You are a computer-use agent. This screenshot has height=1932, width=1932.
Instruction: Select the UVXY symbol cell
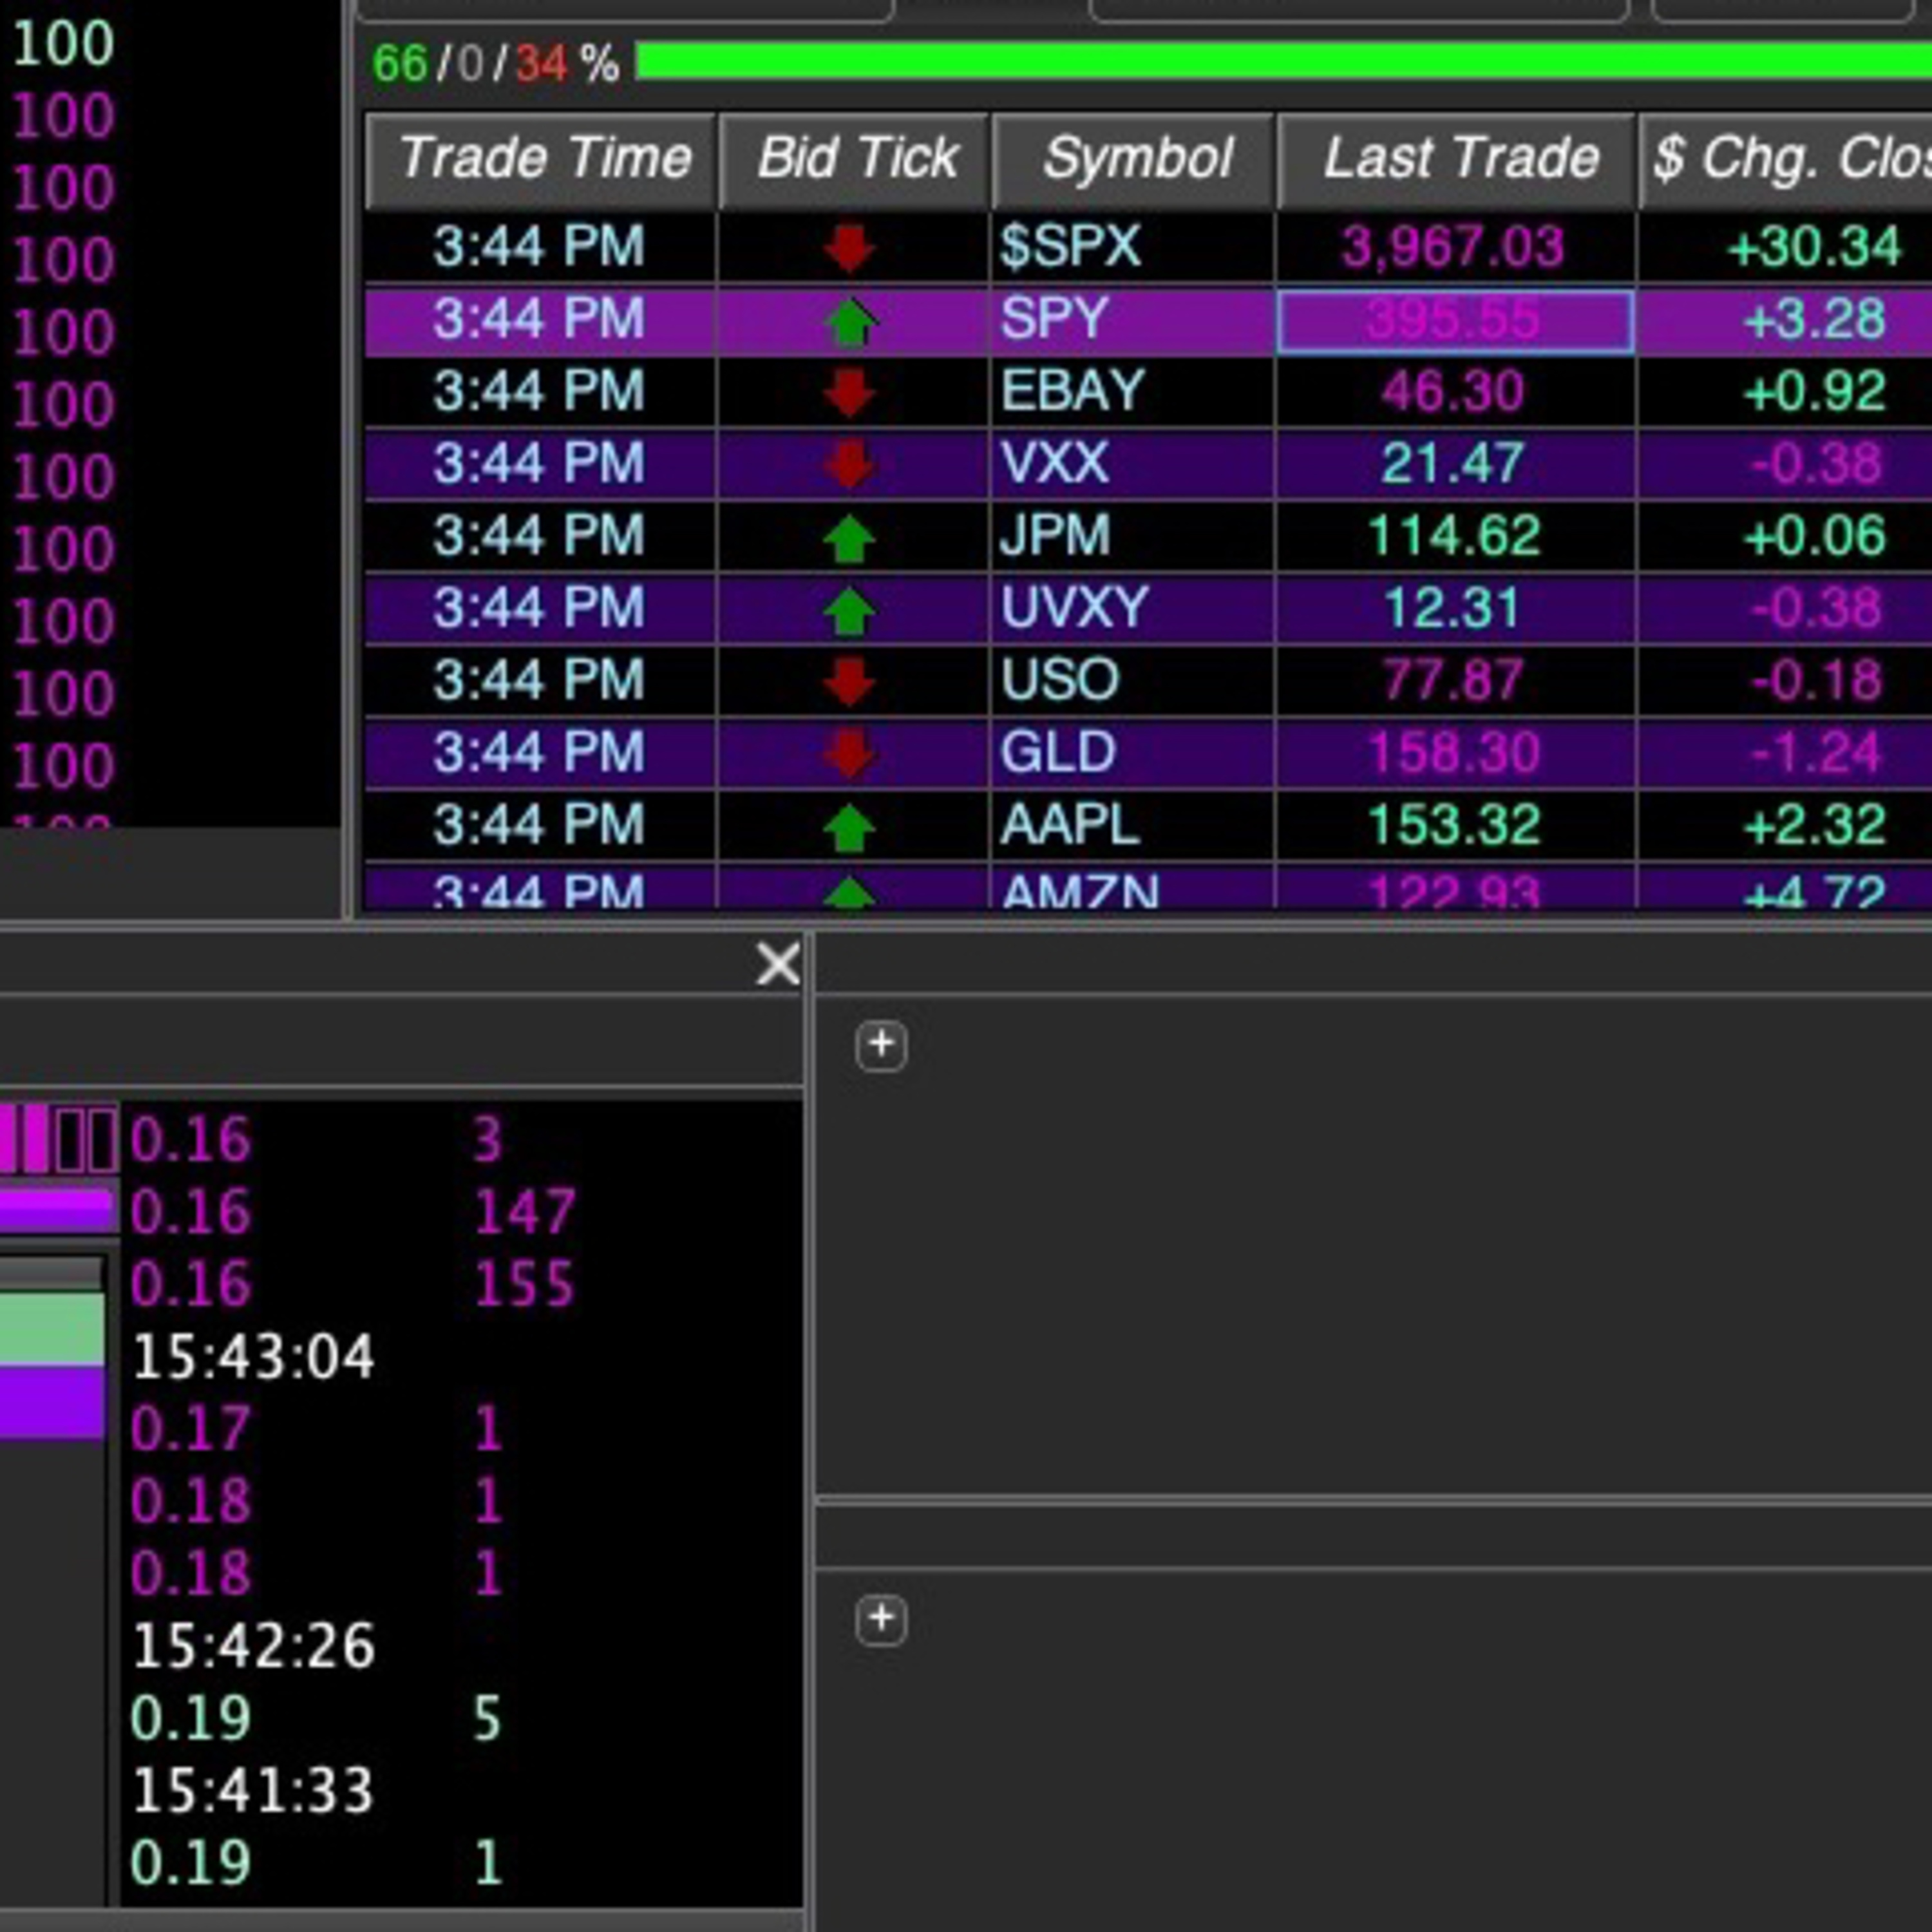click(1133, 608)
